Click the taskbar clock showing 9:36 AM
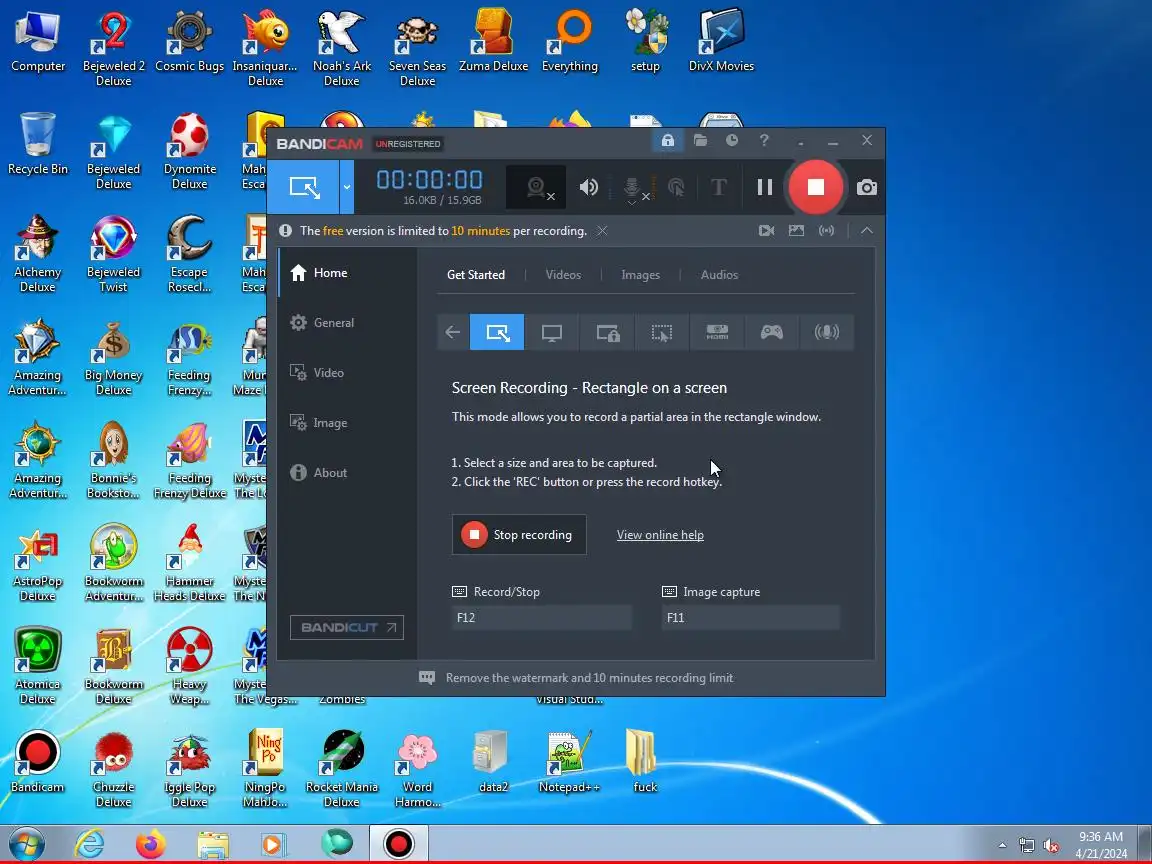The image size is (1152, 864). coord(1101,845)
